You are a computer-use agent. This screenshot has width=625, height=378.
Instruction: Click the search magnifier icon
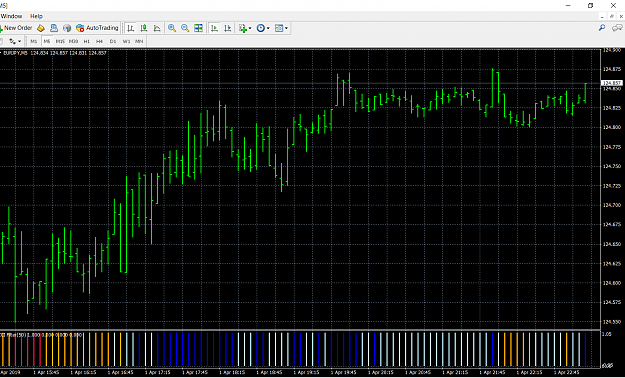[602, 28]
